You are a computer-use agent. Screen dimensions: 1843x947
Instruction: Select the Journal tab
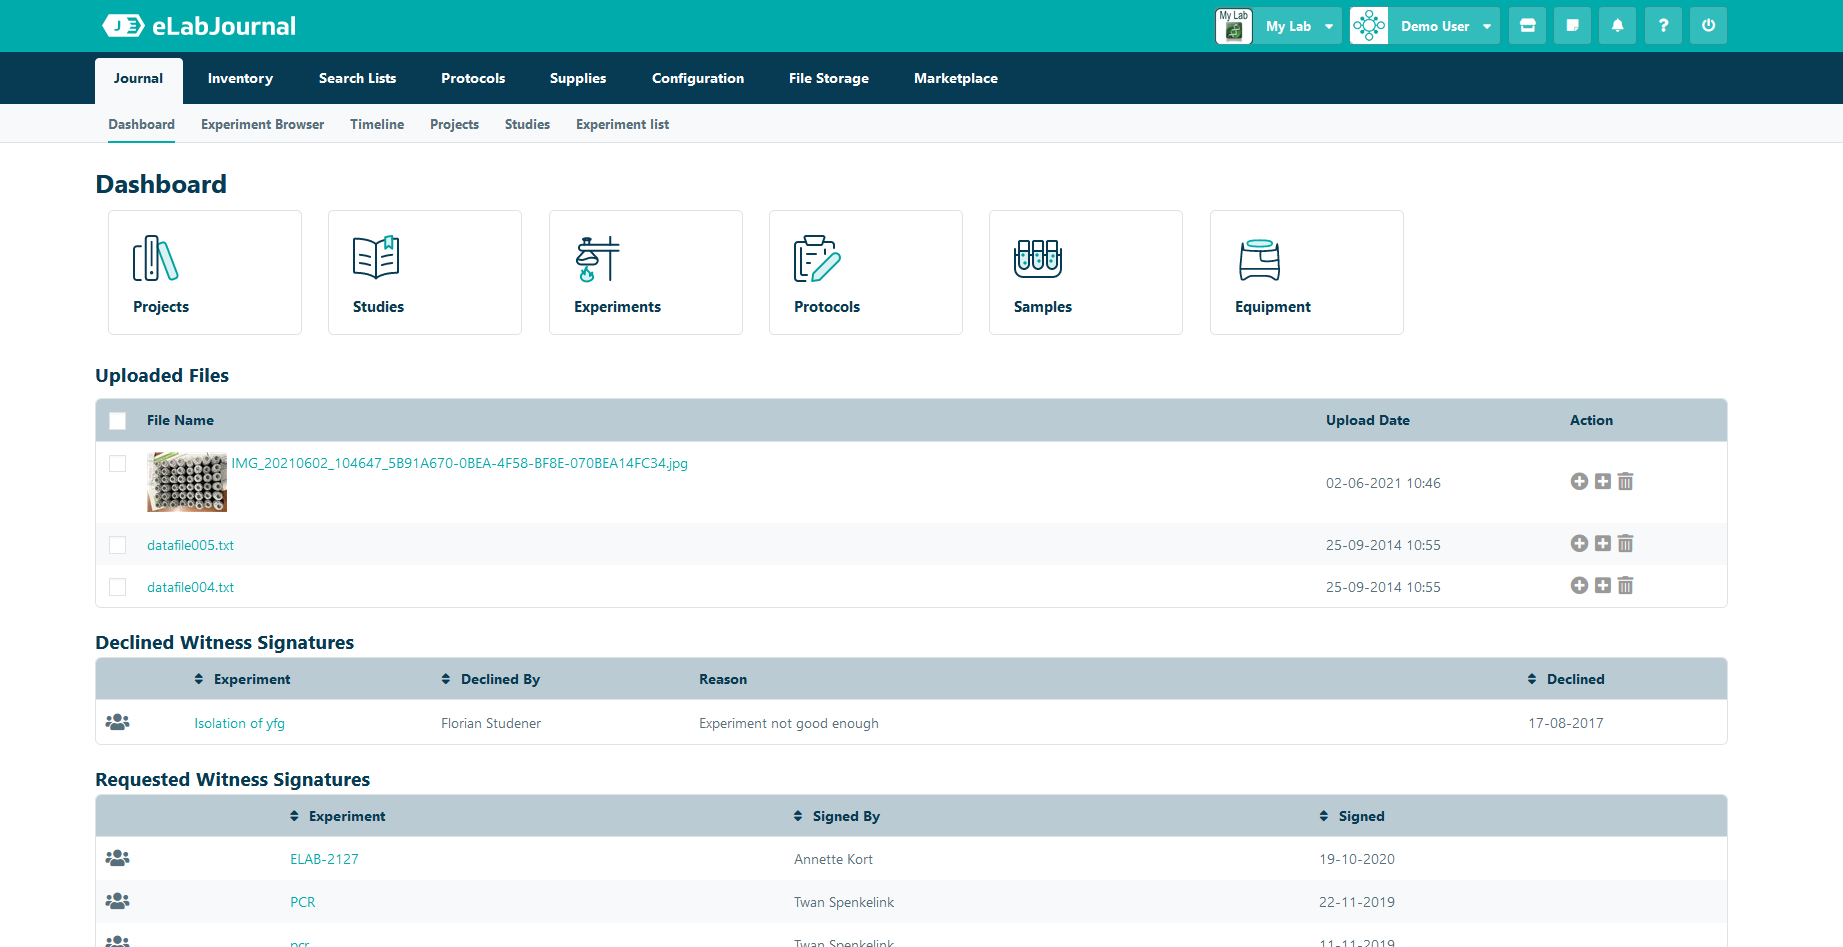tap(138, 79)
